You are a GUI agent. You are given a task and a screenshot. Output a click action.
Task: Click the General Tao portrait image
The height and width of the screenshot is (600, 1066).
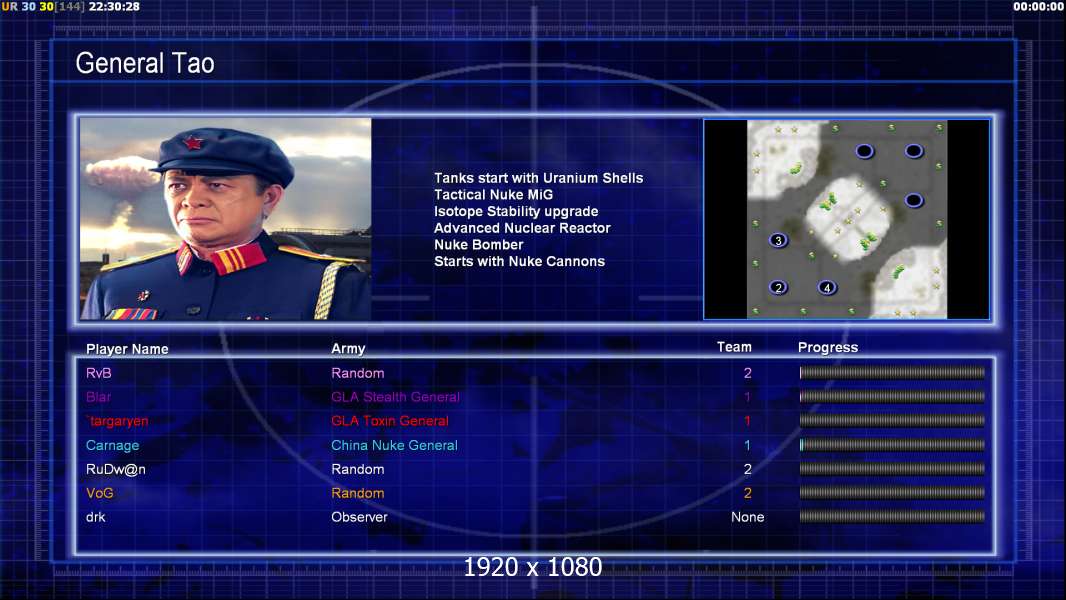[x=226, y=219]
